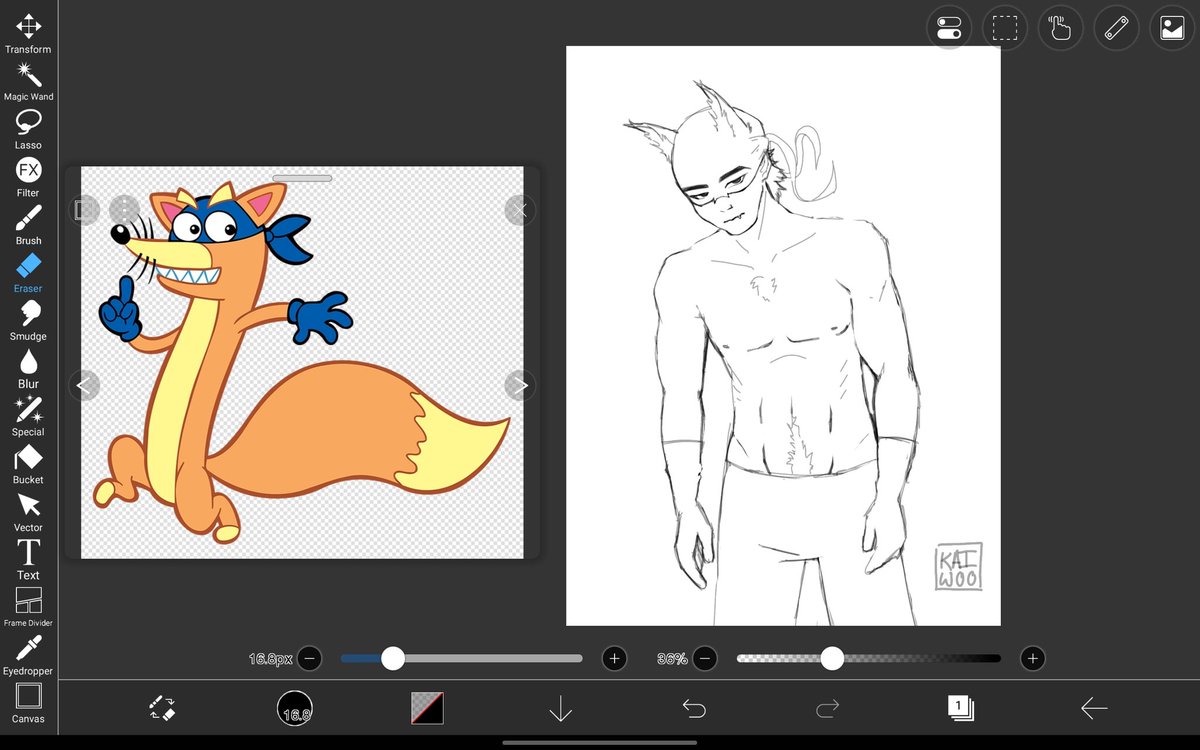Tap the reference window page icon
The width and height of the screenshot is (1200, 750).
pyautogui.click(x=85, y=210)
